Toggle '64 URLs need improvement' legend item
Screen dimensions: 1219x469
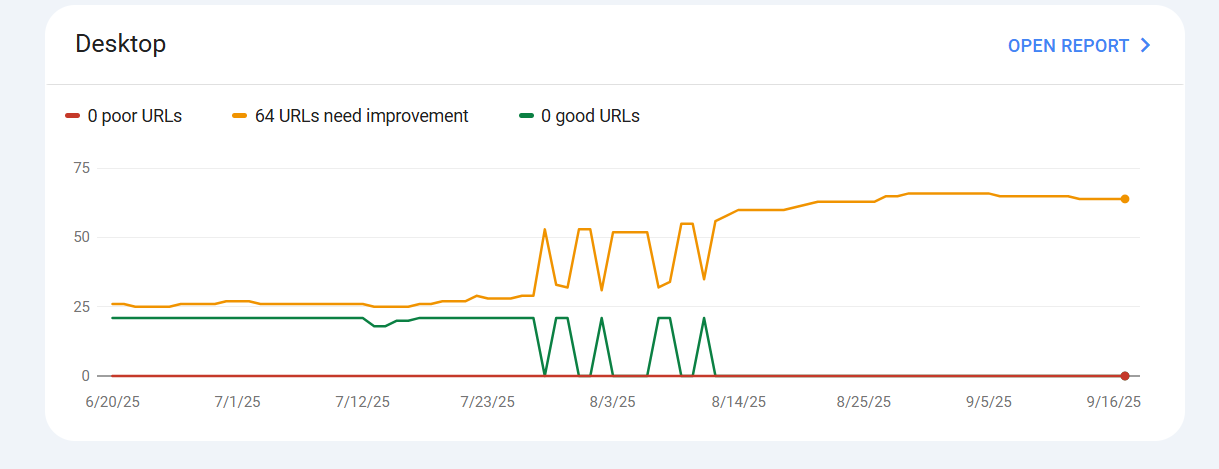pyautogui.click(x=351, y=116)
